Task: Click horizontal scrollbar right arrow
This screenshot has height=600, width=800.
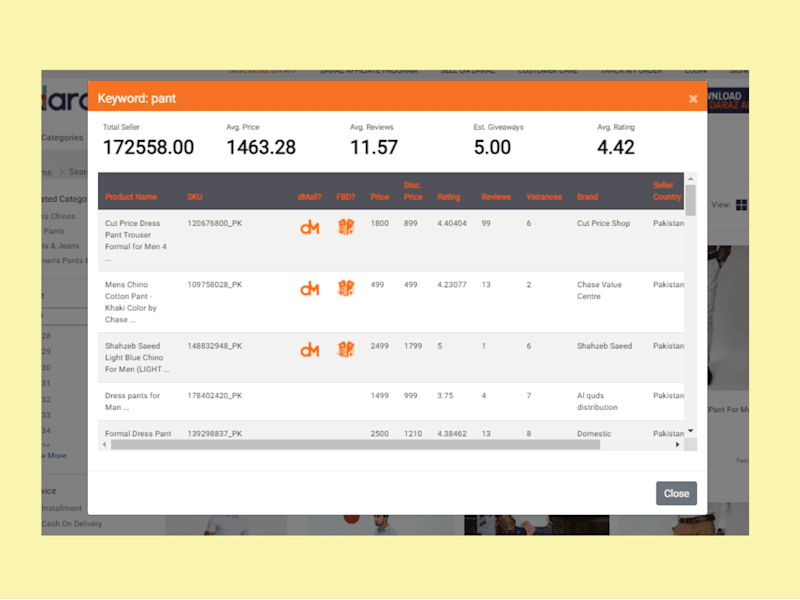Action: pyautogui.click(x=678, y=444)
